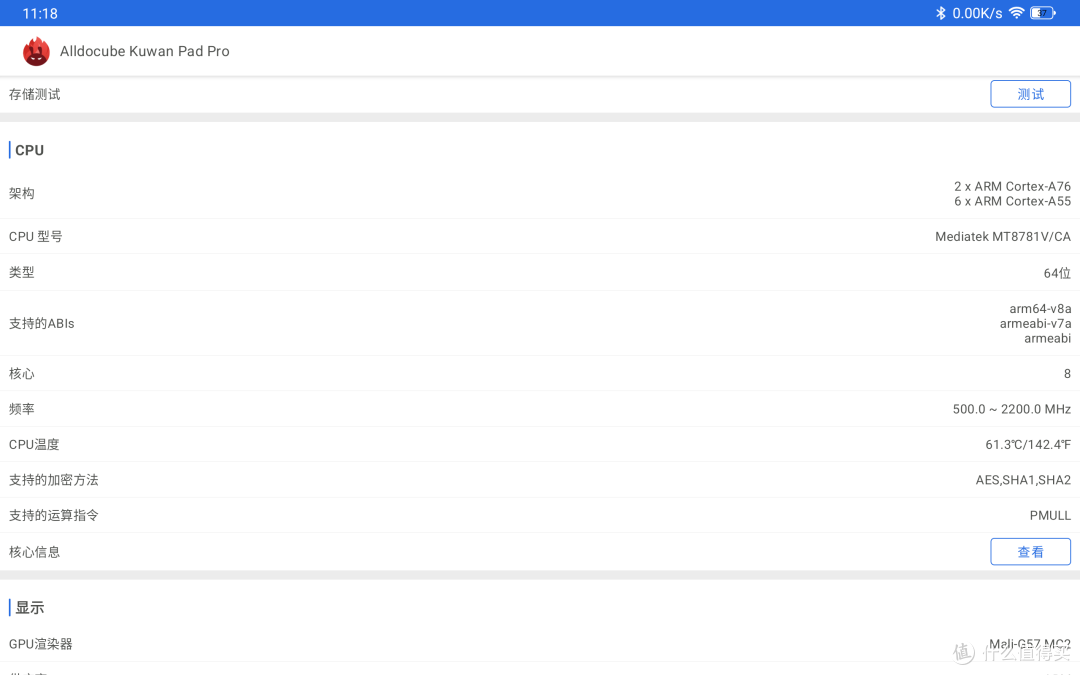Click the CPU section header
This screenshot has width=1080, height=675.
click(29, 150)
